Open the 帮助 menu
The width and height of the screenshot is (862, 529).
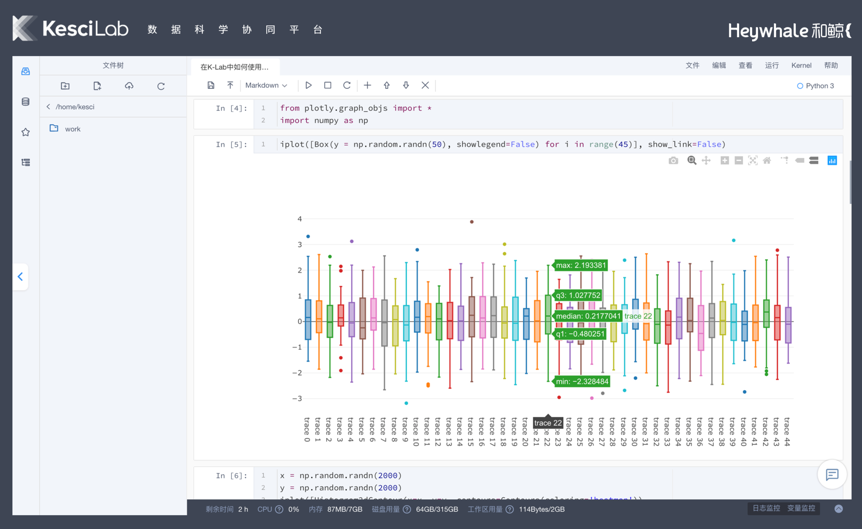(x=831, y=65)
